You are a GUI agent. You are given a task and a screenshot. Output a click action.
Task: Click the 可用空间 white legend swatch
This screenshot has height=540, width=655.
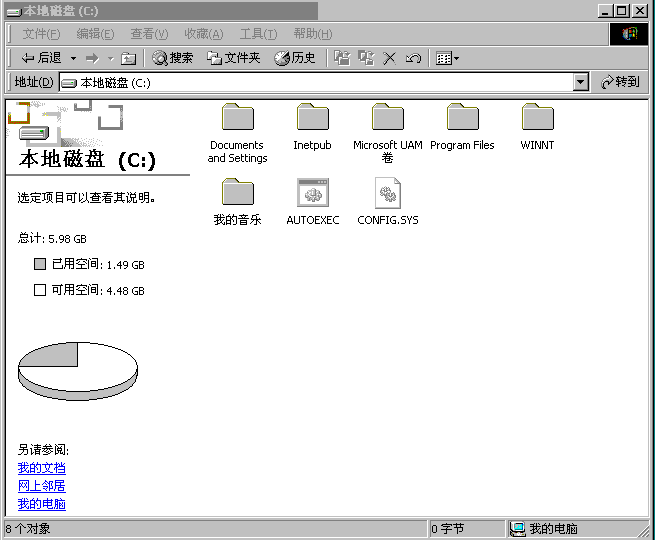pos(40,290)
